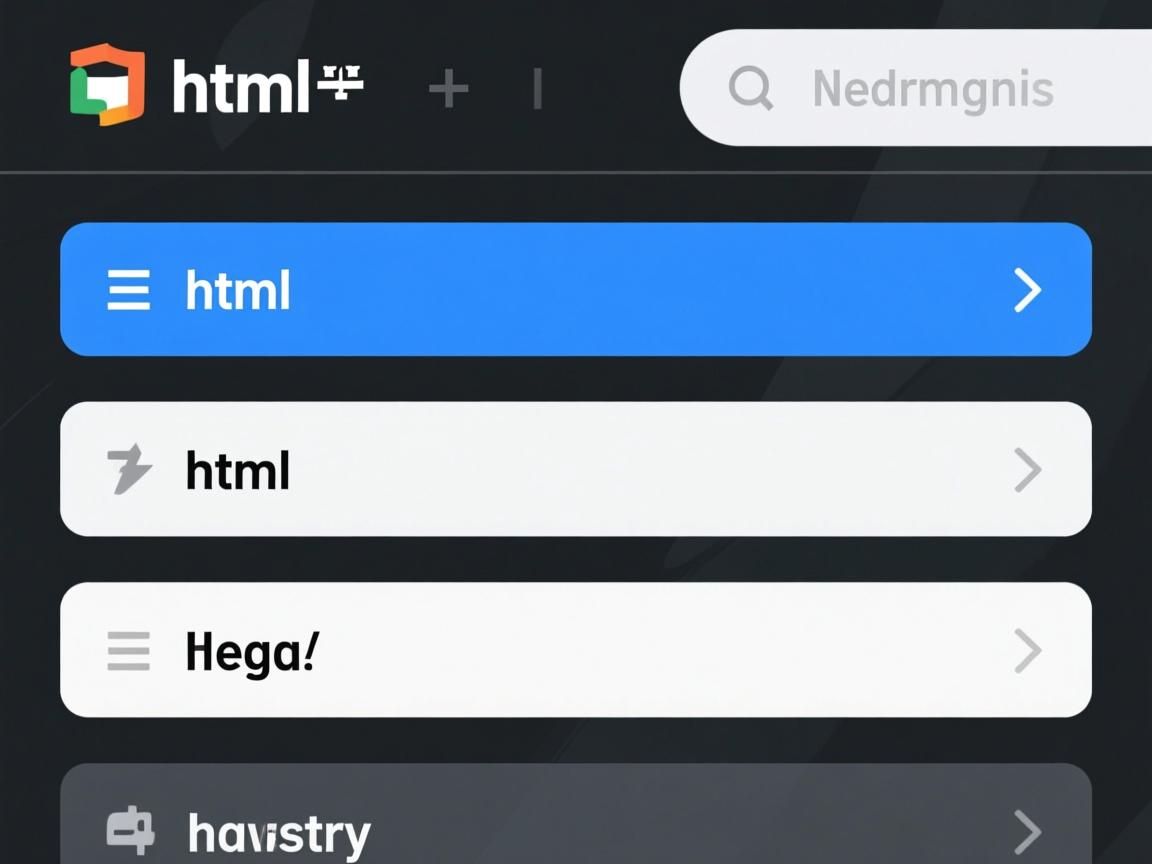Click the plus icon in the header
This screenshot has height=864, width=1152.
point(448,90)
